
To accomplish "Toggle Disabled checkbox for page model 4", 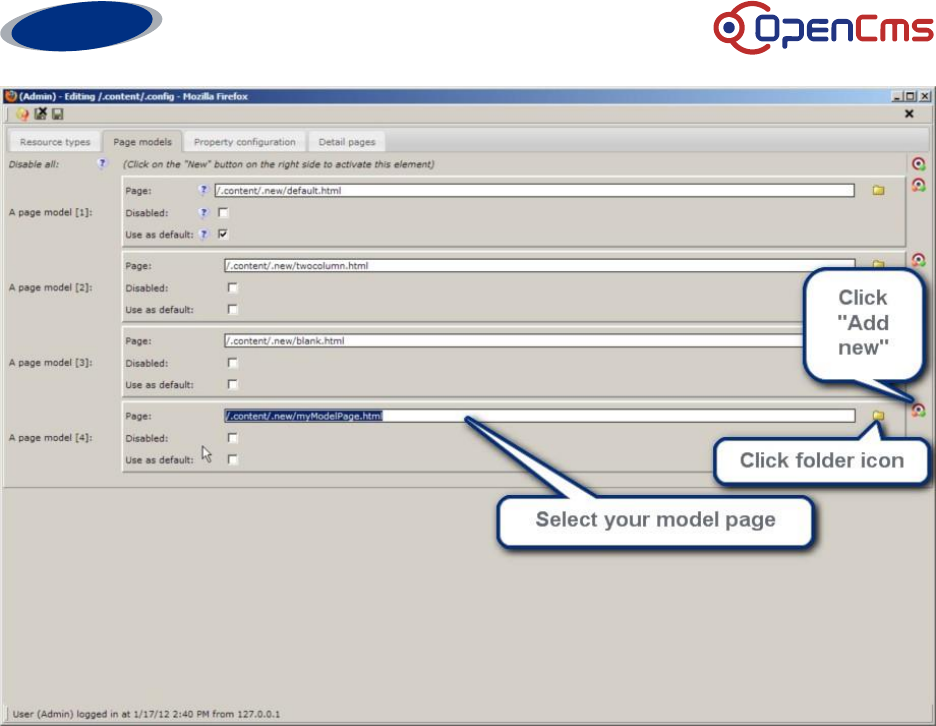I will pos(233,438).
